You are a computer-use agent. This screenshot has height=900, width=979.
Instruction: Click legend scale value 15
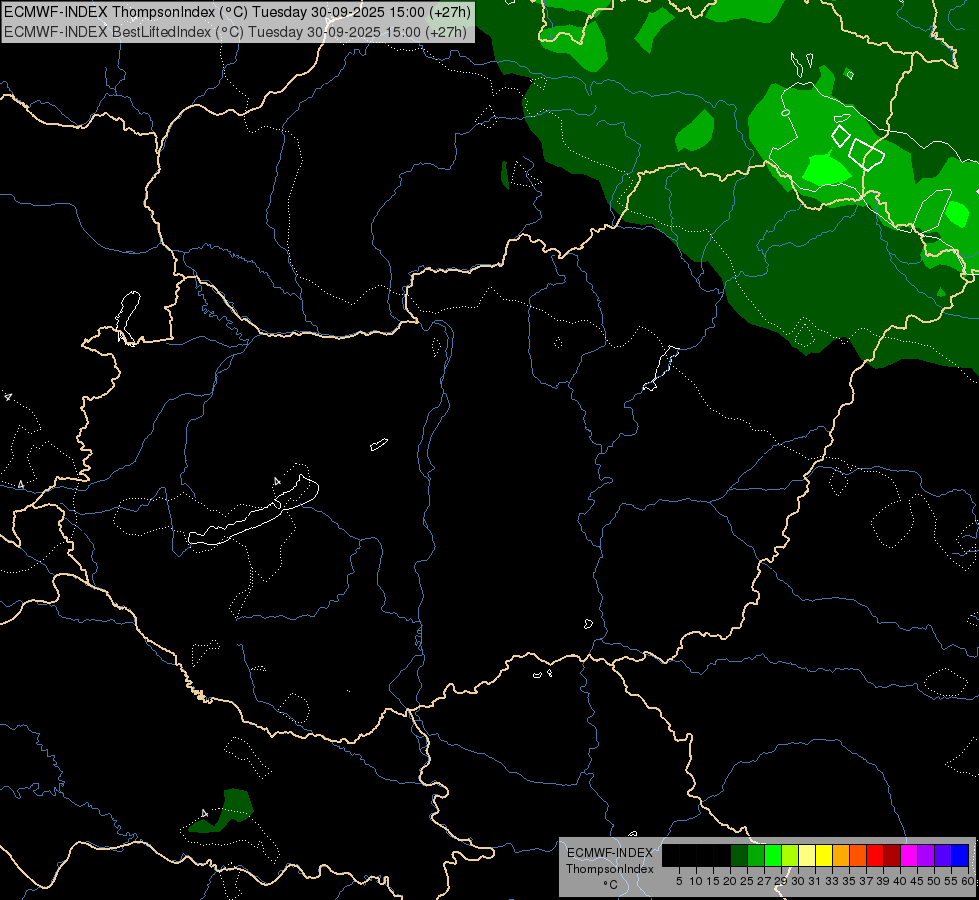713,881
